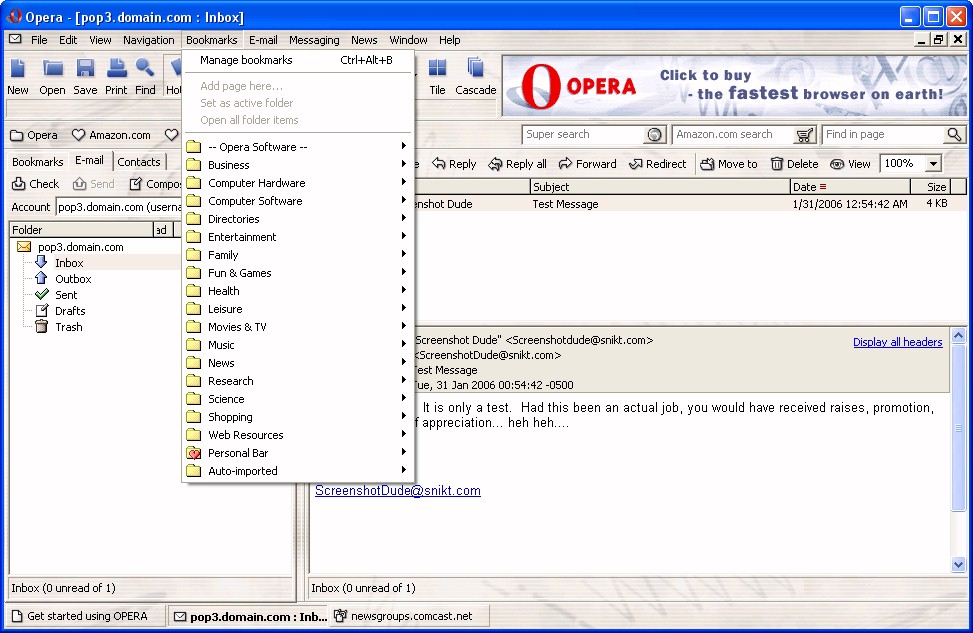Image resolution: width=973 pixels, height=633 pixels.
Task: Click inside the Amazon.com search field
Action: (x=734, y=135)
